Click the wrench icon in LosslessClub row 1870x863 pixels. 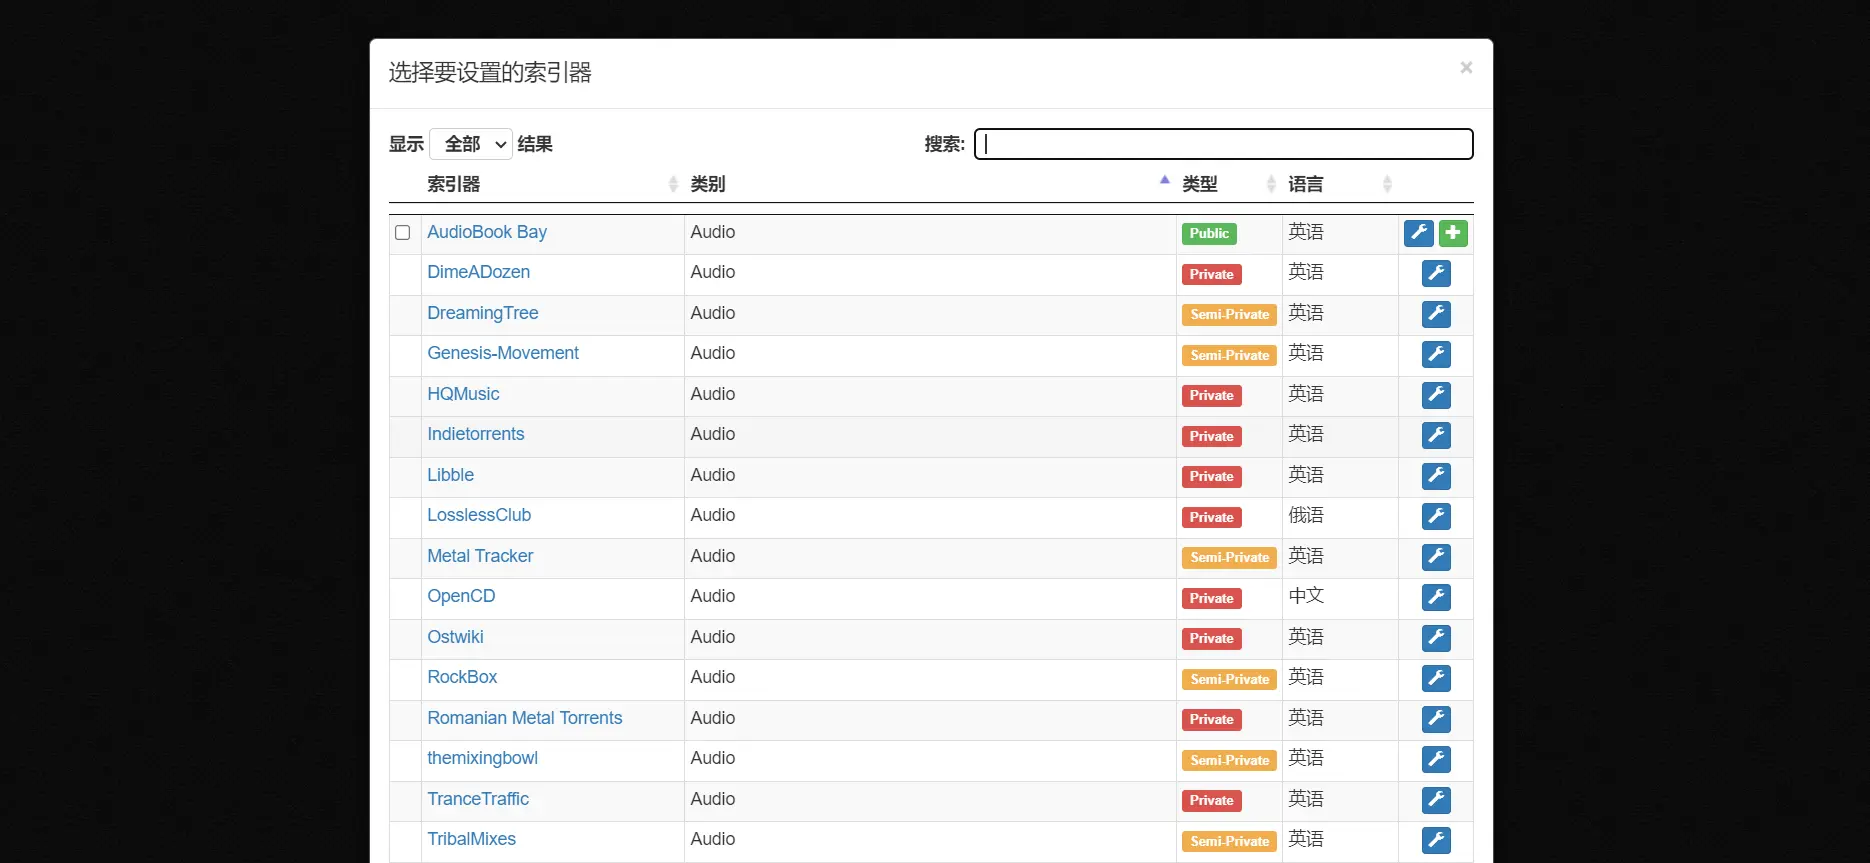[1436, 516]
